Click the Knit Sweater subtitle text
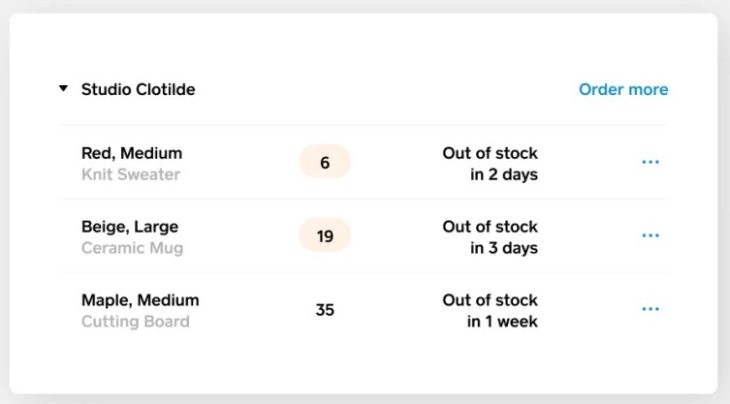This screenshot has height=404, width=730. click(130, 175)
